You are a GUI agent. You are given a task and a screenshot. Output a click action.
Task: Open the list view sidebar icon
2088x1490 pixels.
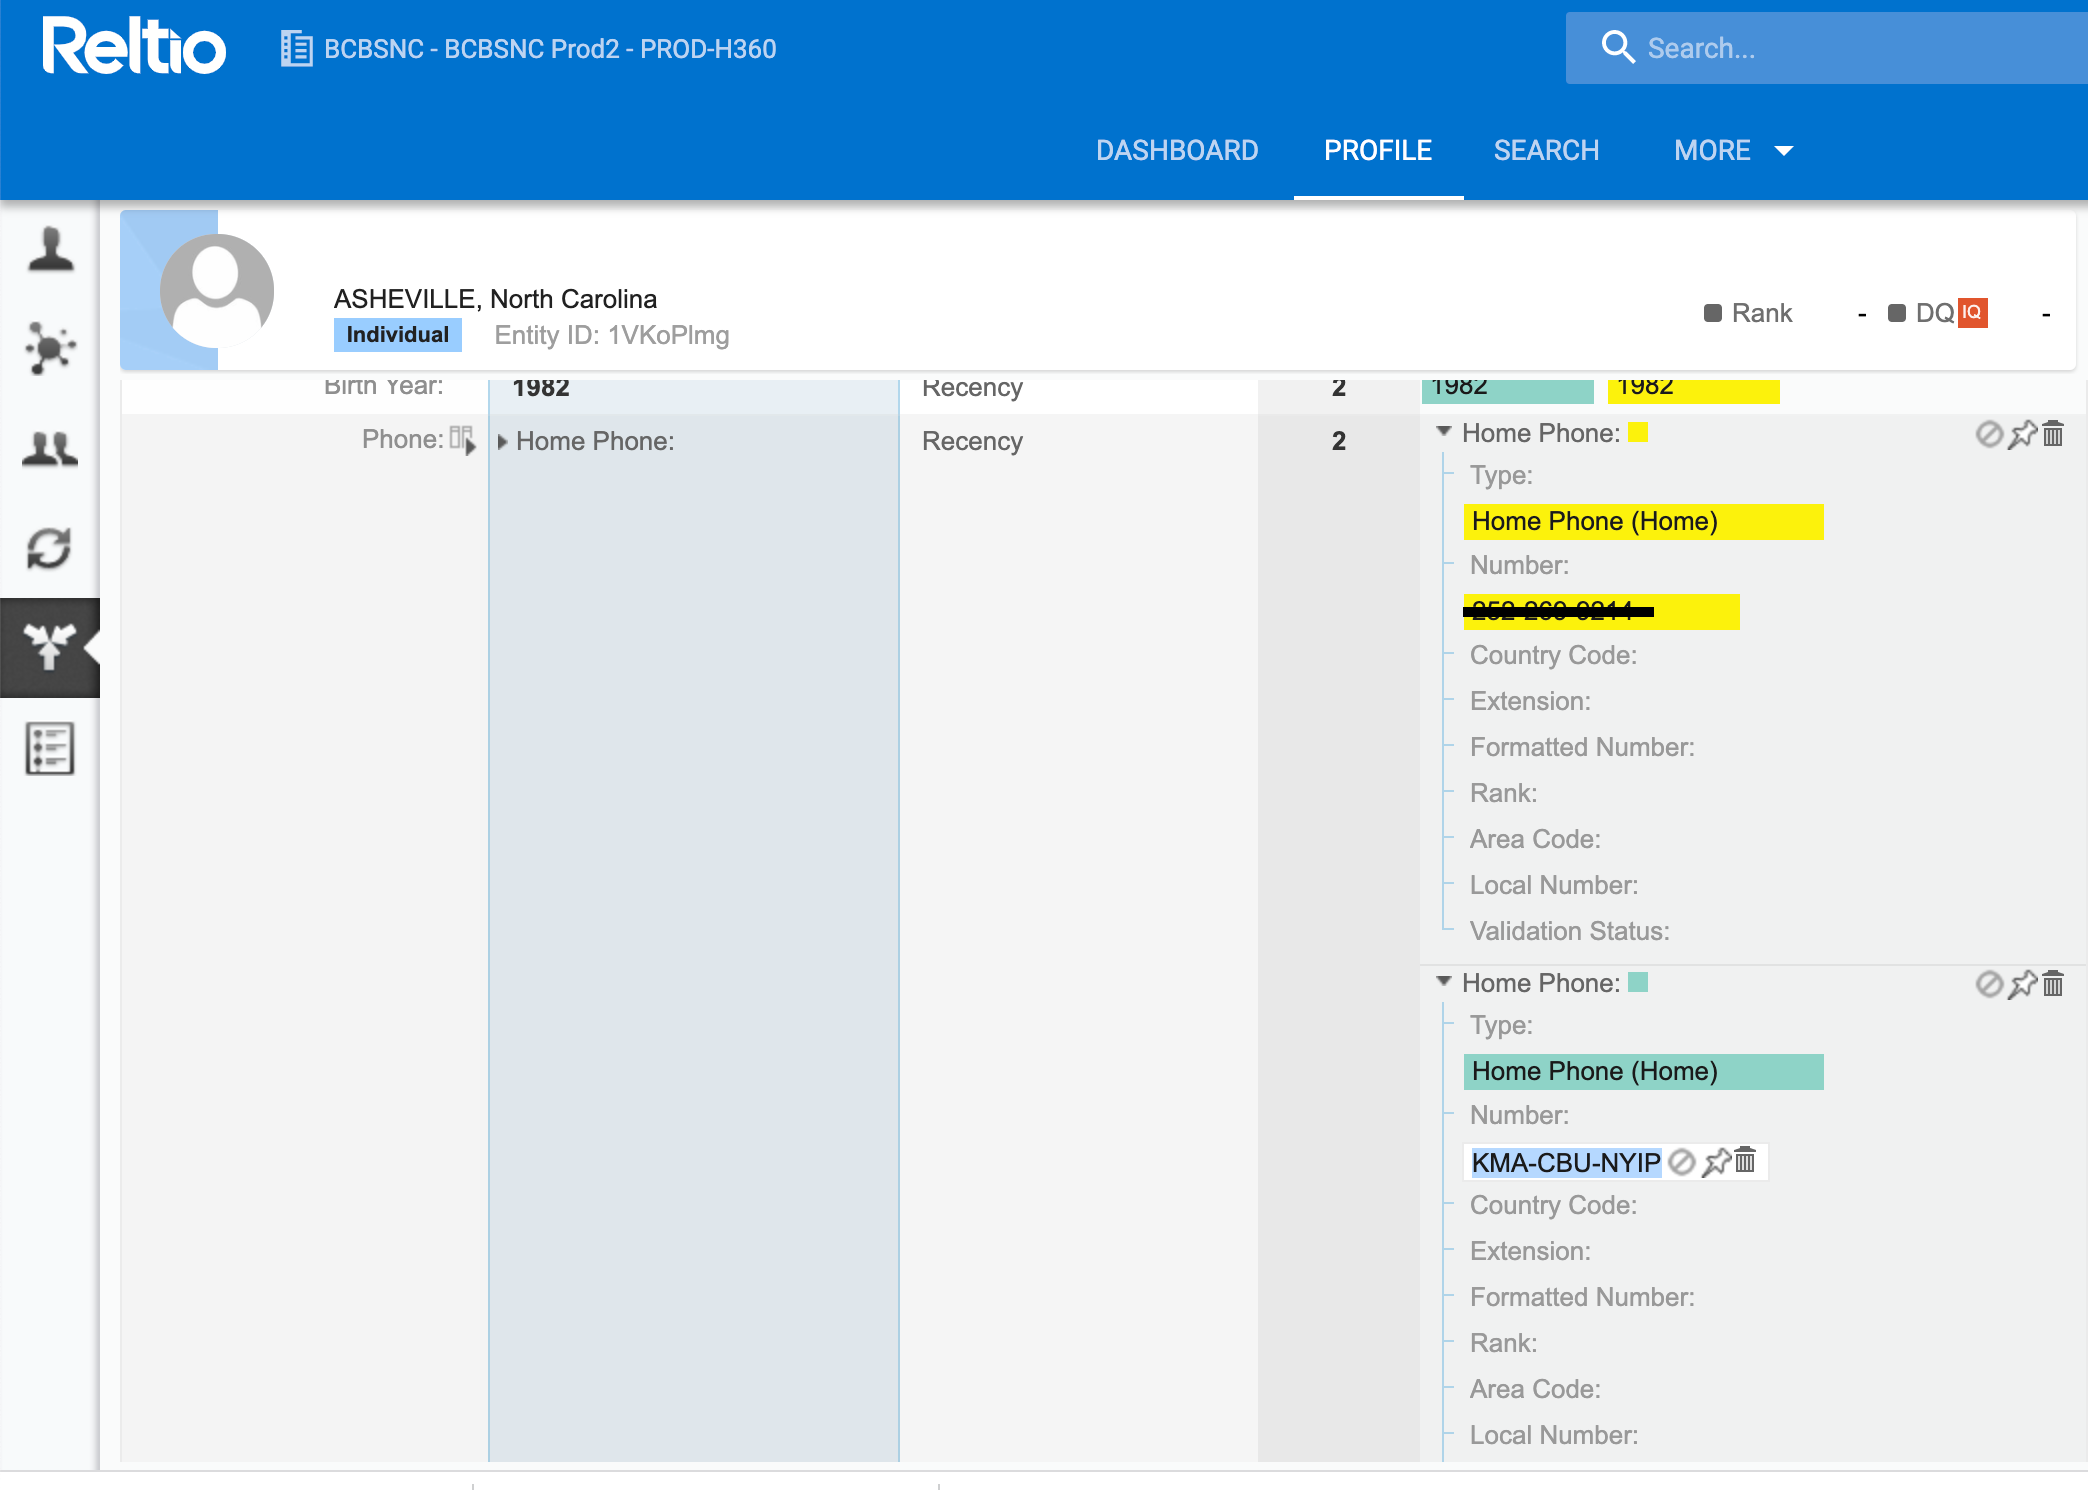pyautogui.click(x=50, y=748)
